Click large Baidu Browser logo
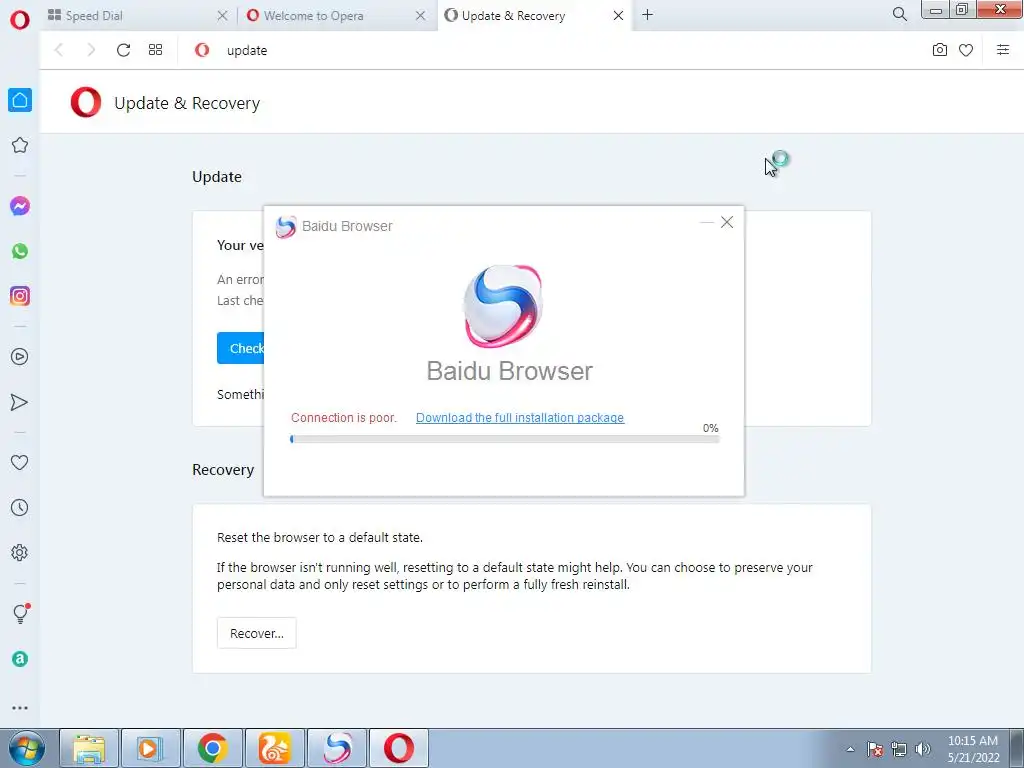 pos(502,306)
